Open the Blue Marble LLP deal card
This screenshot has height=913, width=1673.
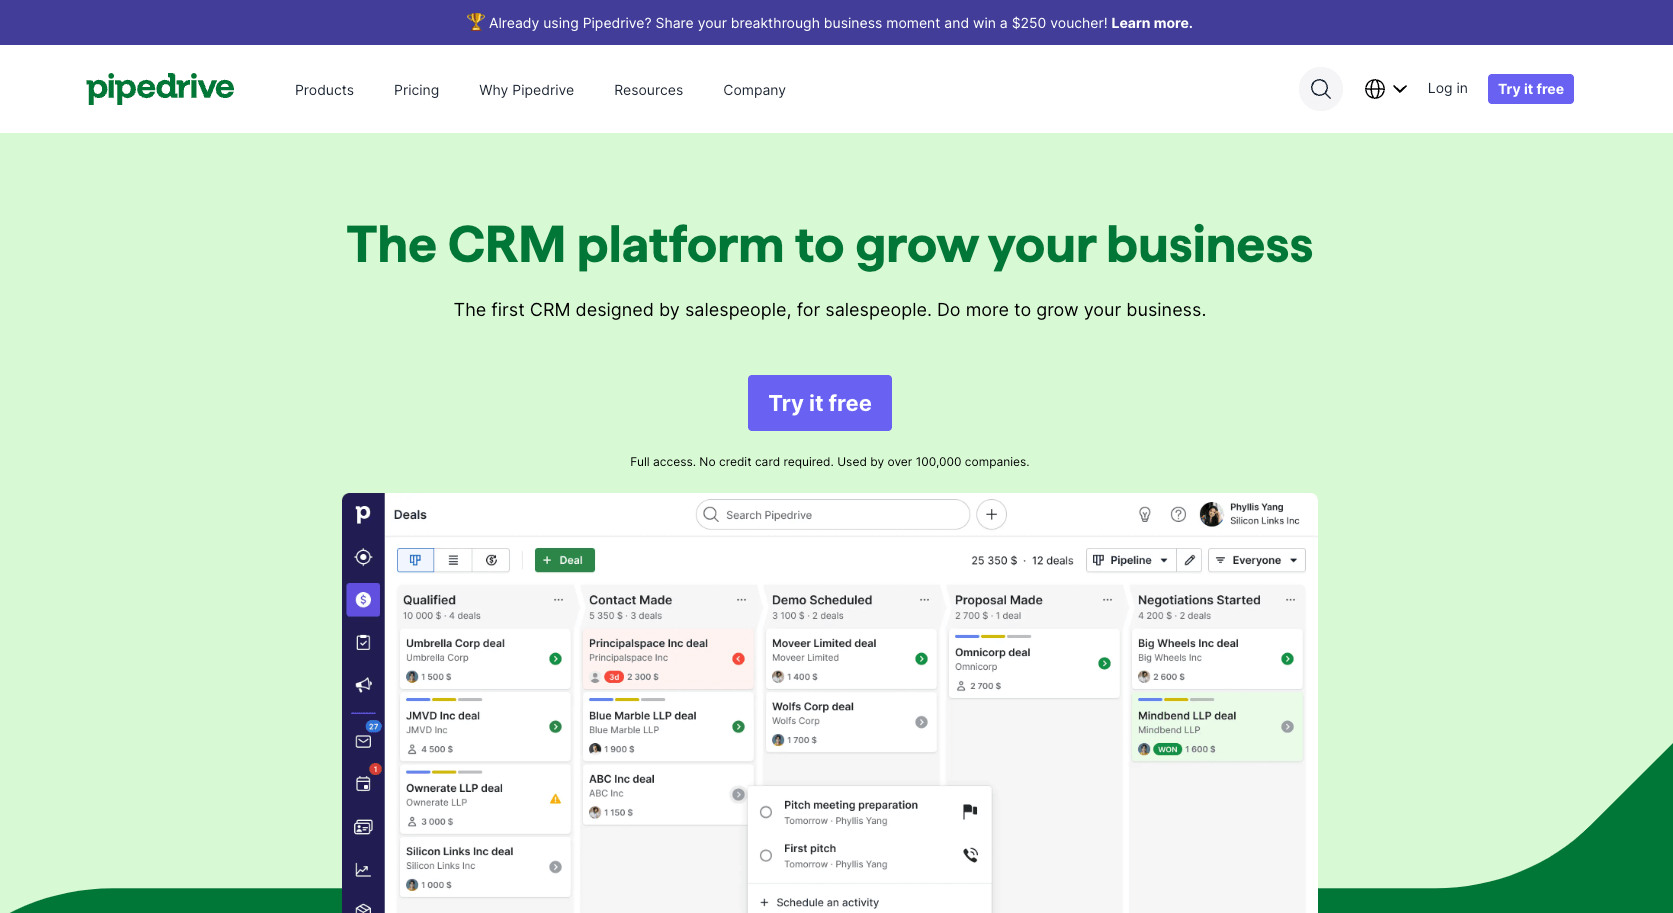point(668,729)
